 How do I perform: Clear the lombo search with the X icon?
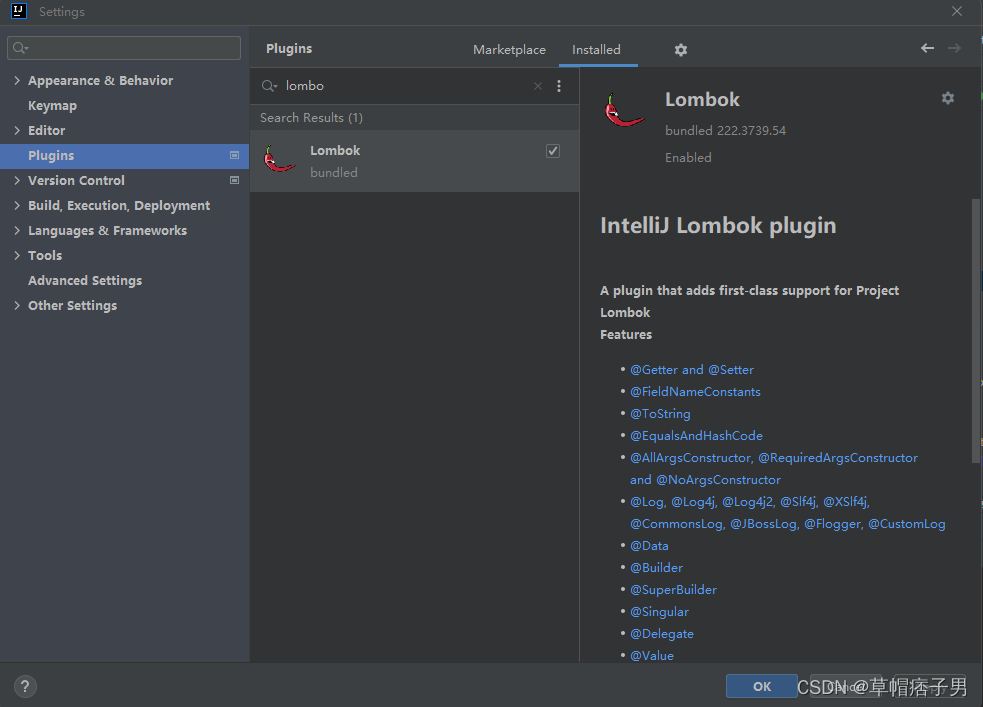(537, 86)
